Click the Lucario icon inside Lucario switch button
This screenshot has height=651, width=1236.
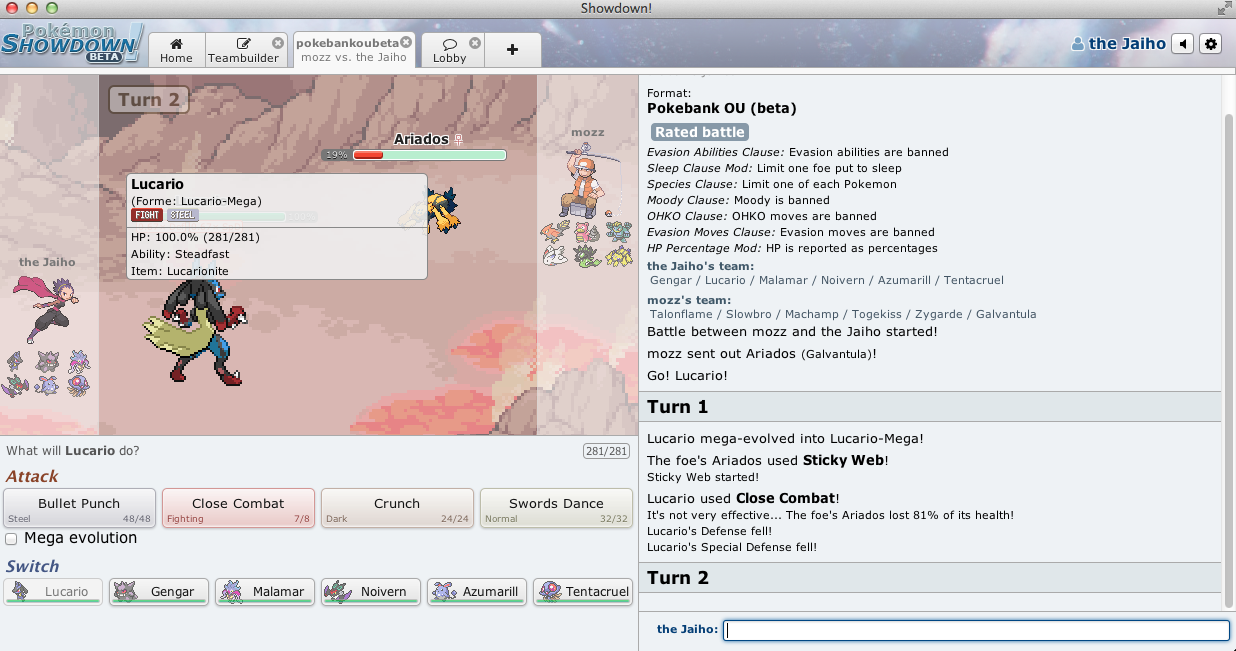point(20,591)
